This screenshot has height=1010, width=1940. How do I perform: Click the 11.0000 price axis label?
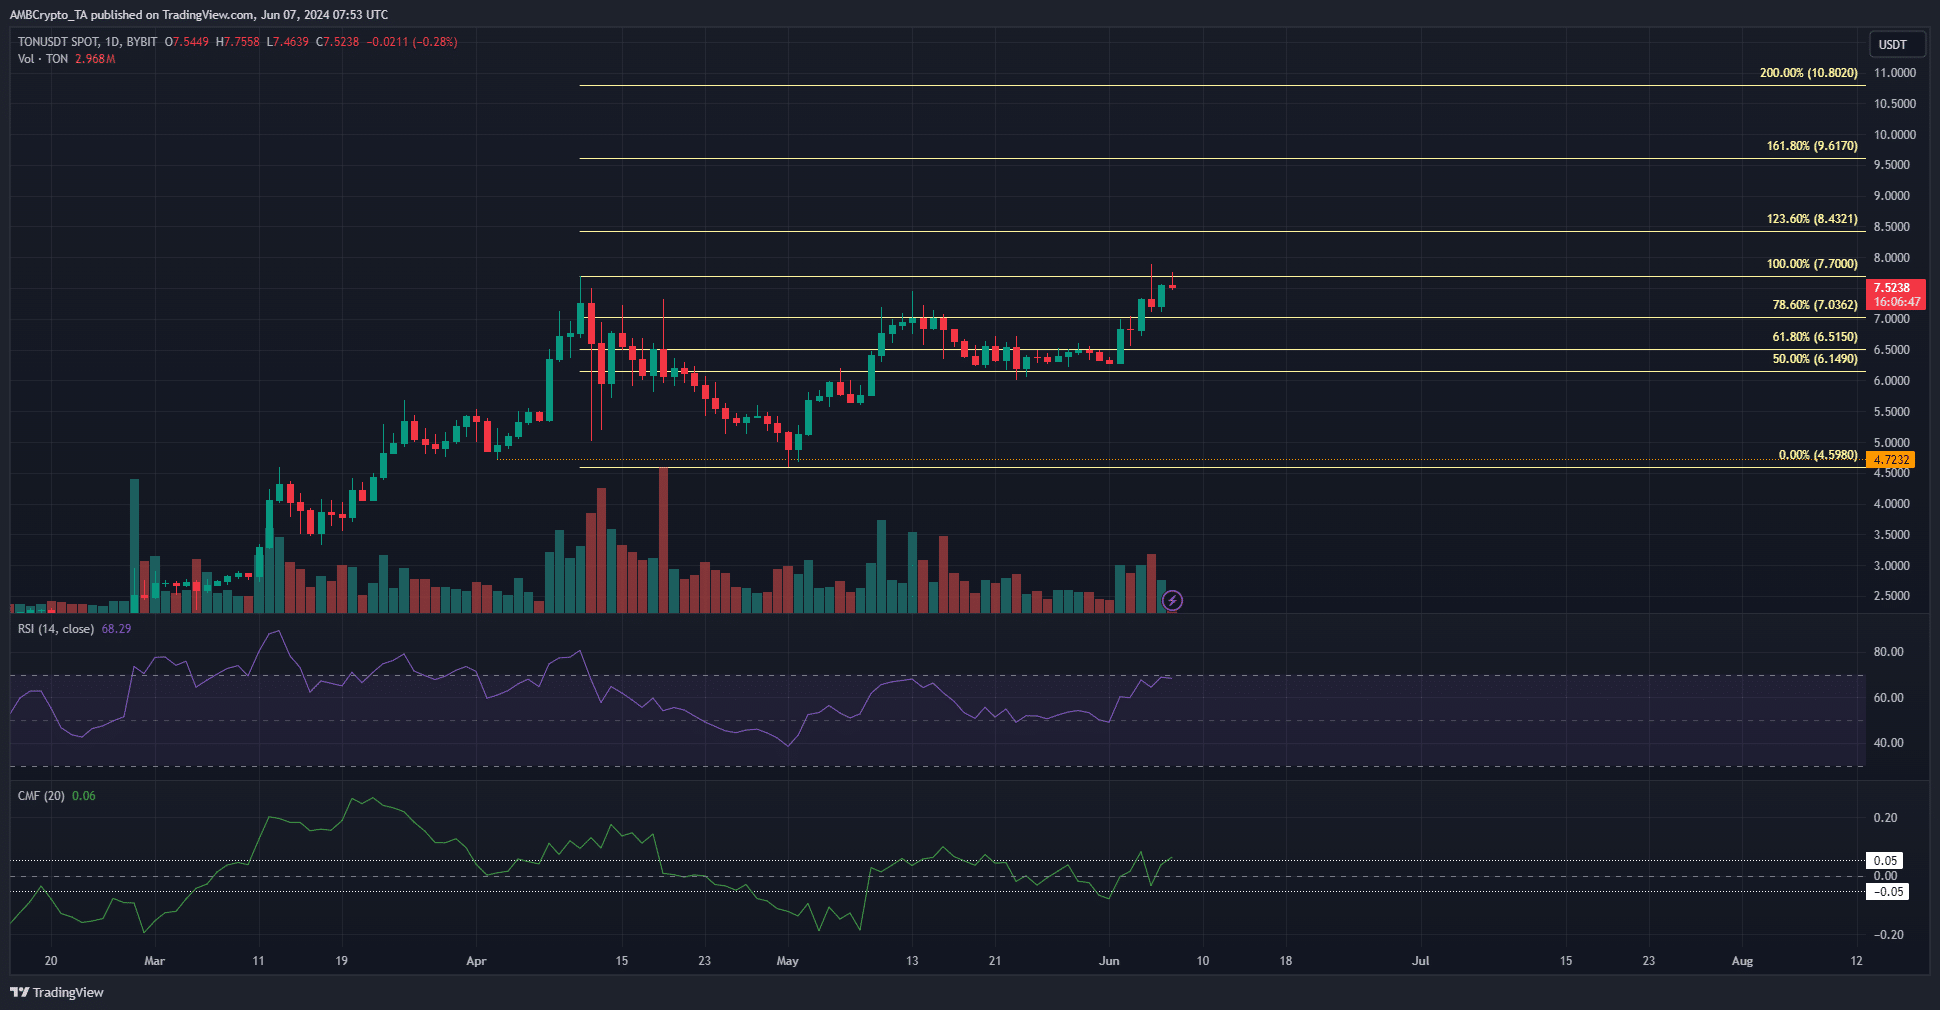[x=1895, y=73]
